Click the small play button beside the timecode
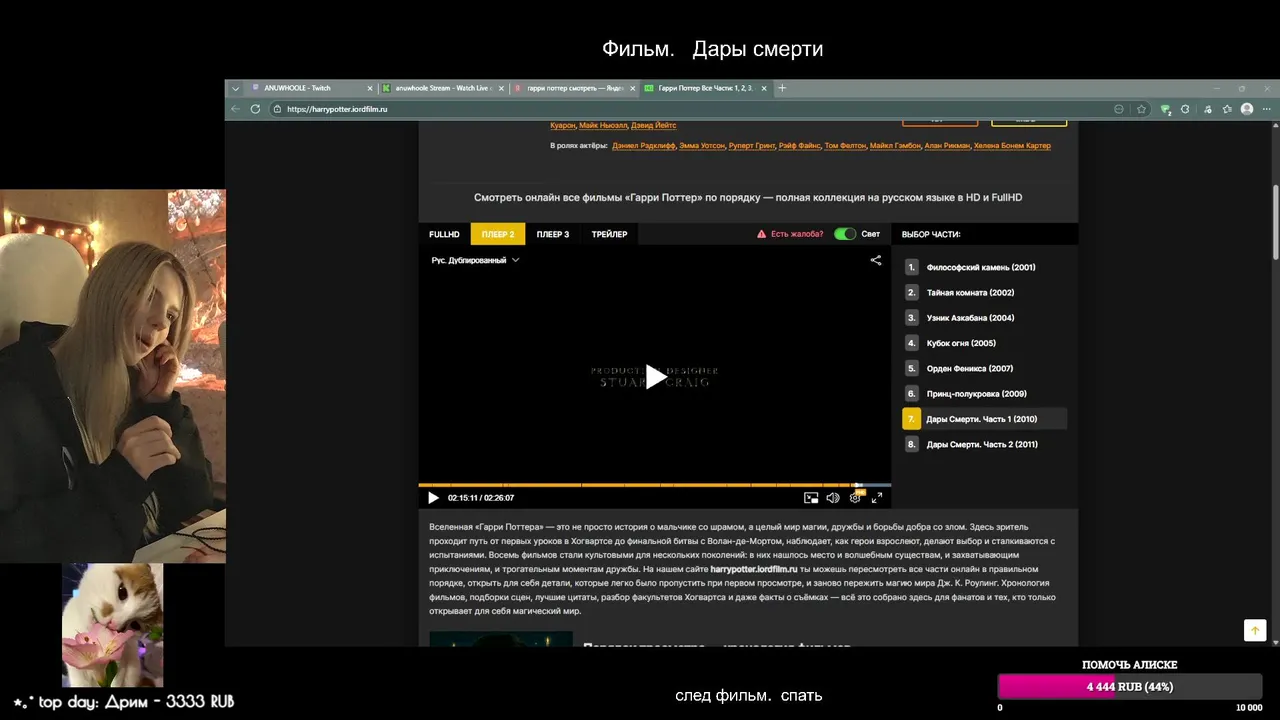1280x720 pixels. [x=433, y=498]
